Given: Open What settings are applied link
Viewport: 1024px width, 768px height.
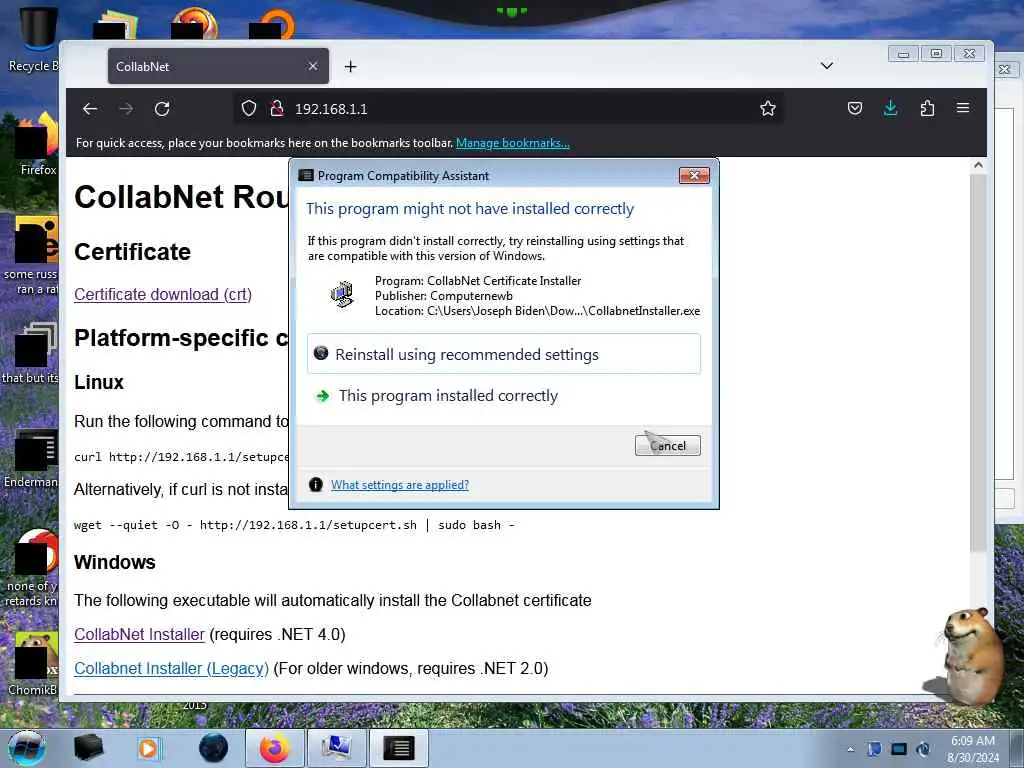Looking at the screenshot, I should tap(400, 485).
